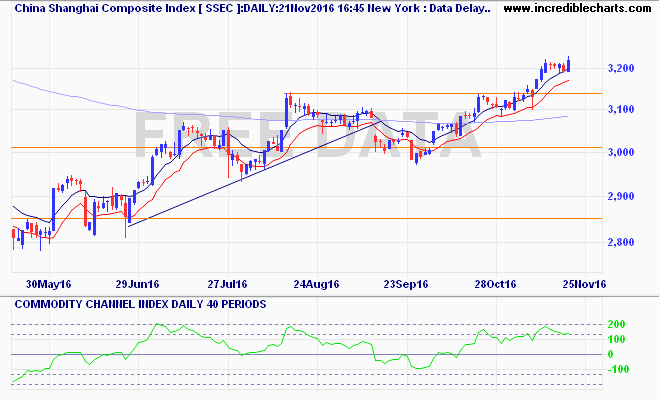Click the Commodity Channel Index Daily 40 Periods heading
Image resolution: width=660 pixels, height=400 pixels.
(x=140, y=304)
